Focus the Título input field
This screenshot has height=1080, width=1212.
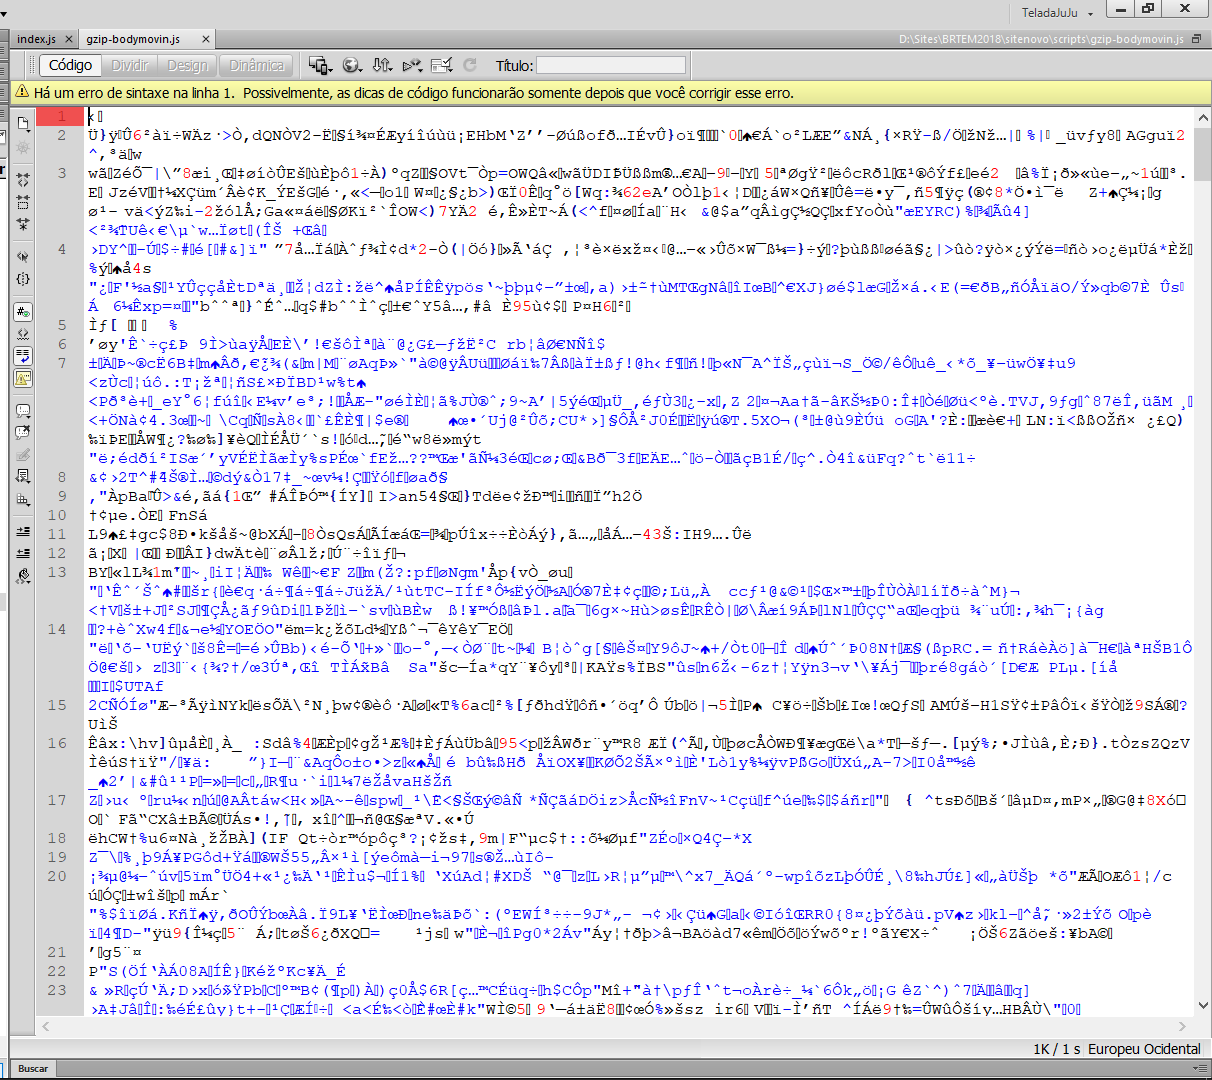coord(611,65)
